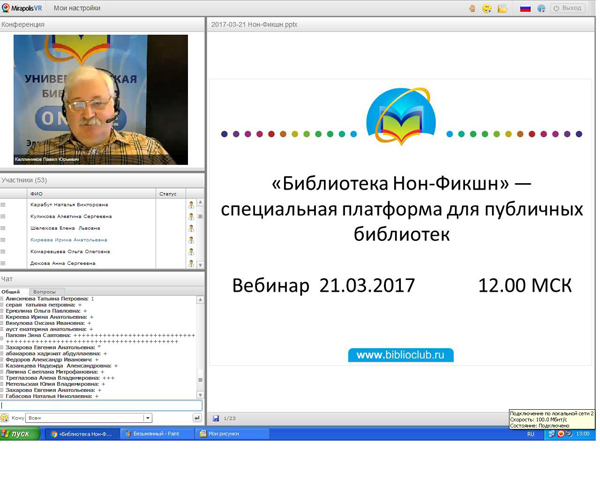Switch to Chrome Библиотека Нон-Ф taskbar item
The height and width of the screenshot is (480, 600).
(x=81, y=434)
